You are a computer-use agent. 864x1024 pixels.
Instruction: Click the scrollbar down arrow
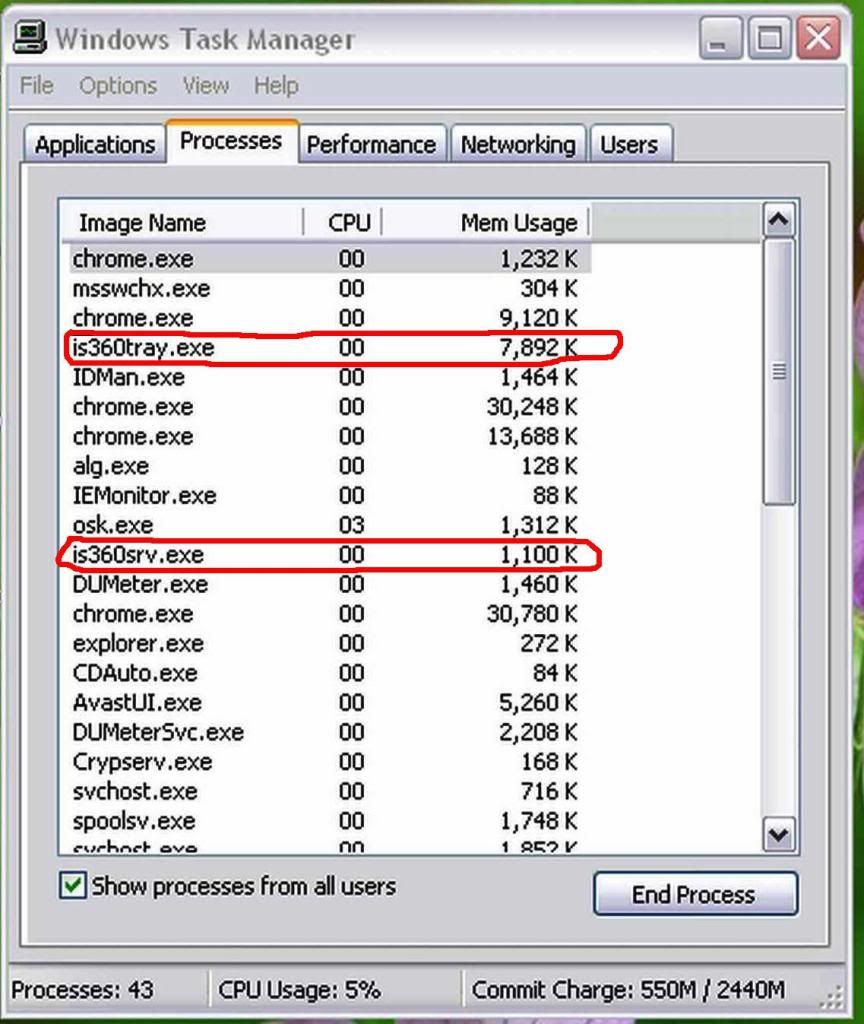[x=778, y=834]
